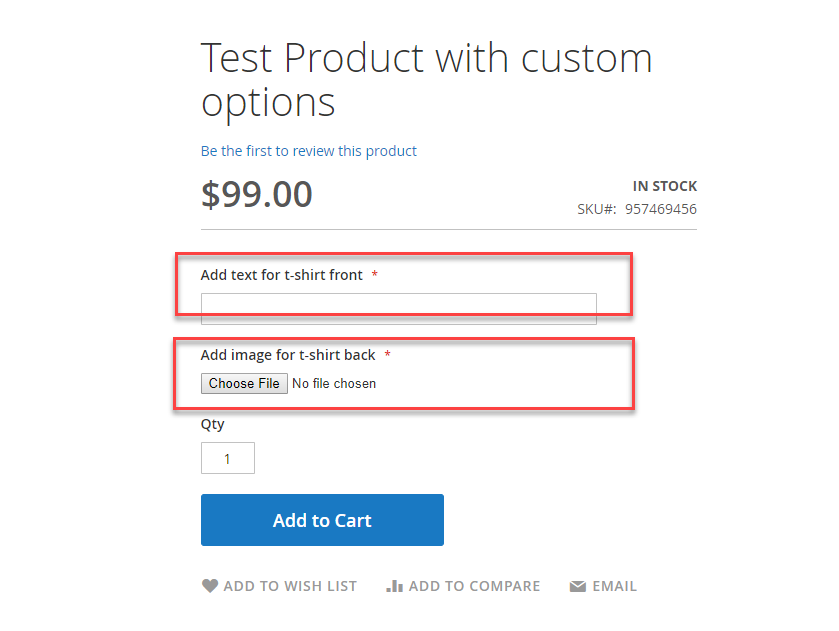
Task: Click the envelope email icon
Action: click(x=577, y=587)
